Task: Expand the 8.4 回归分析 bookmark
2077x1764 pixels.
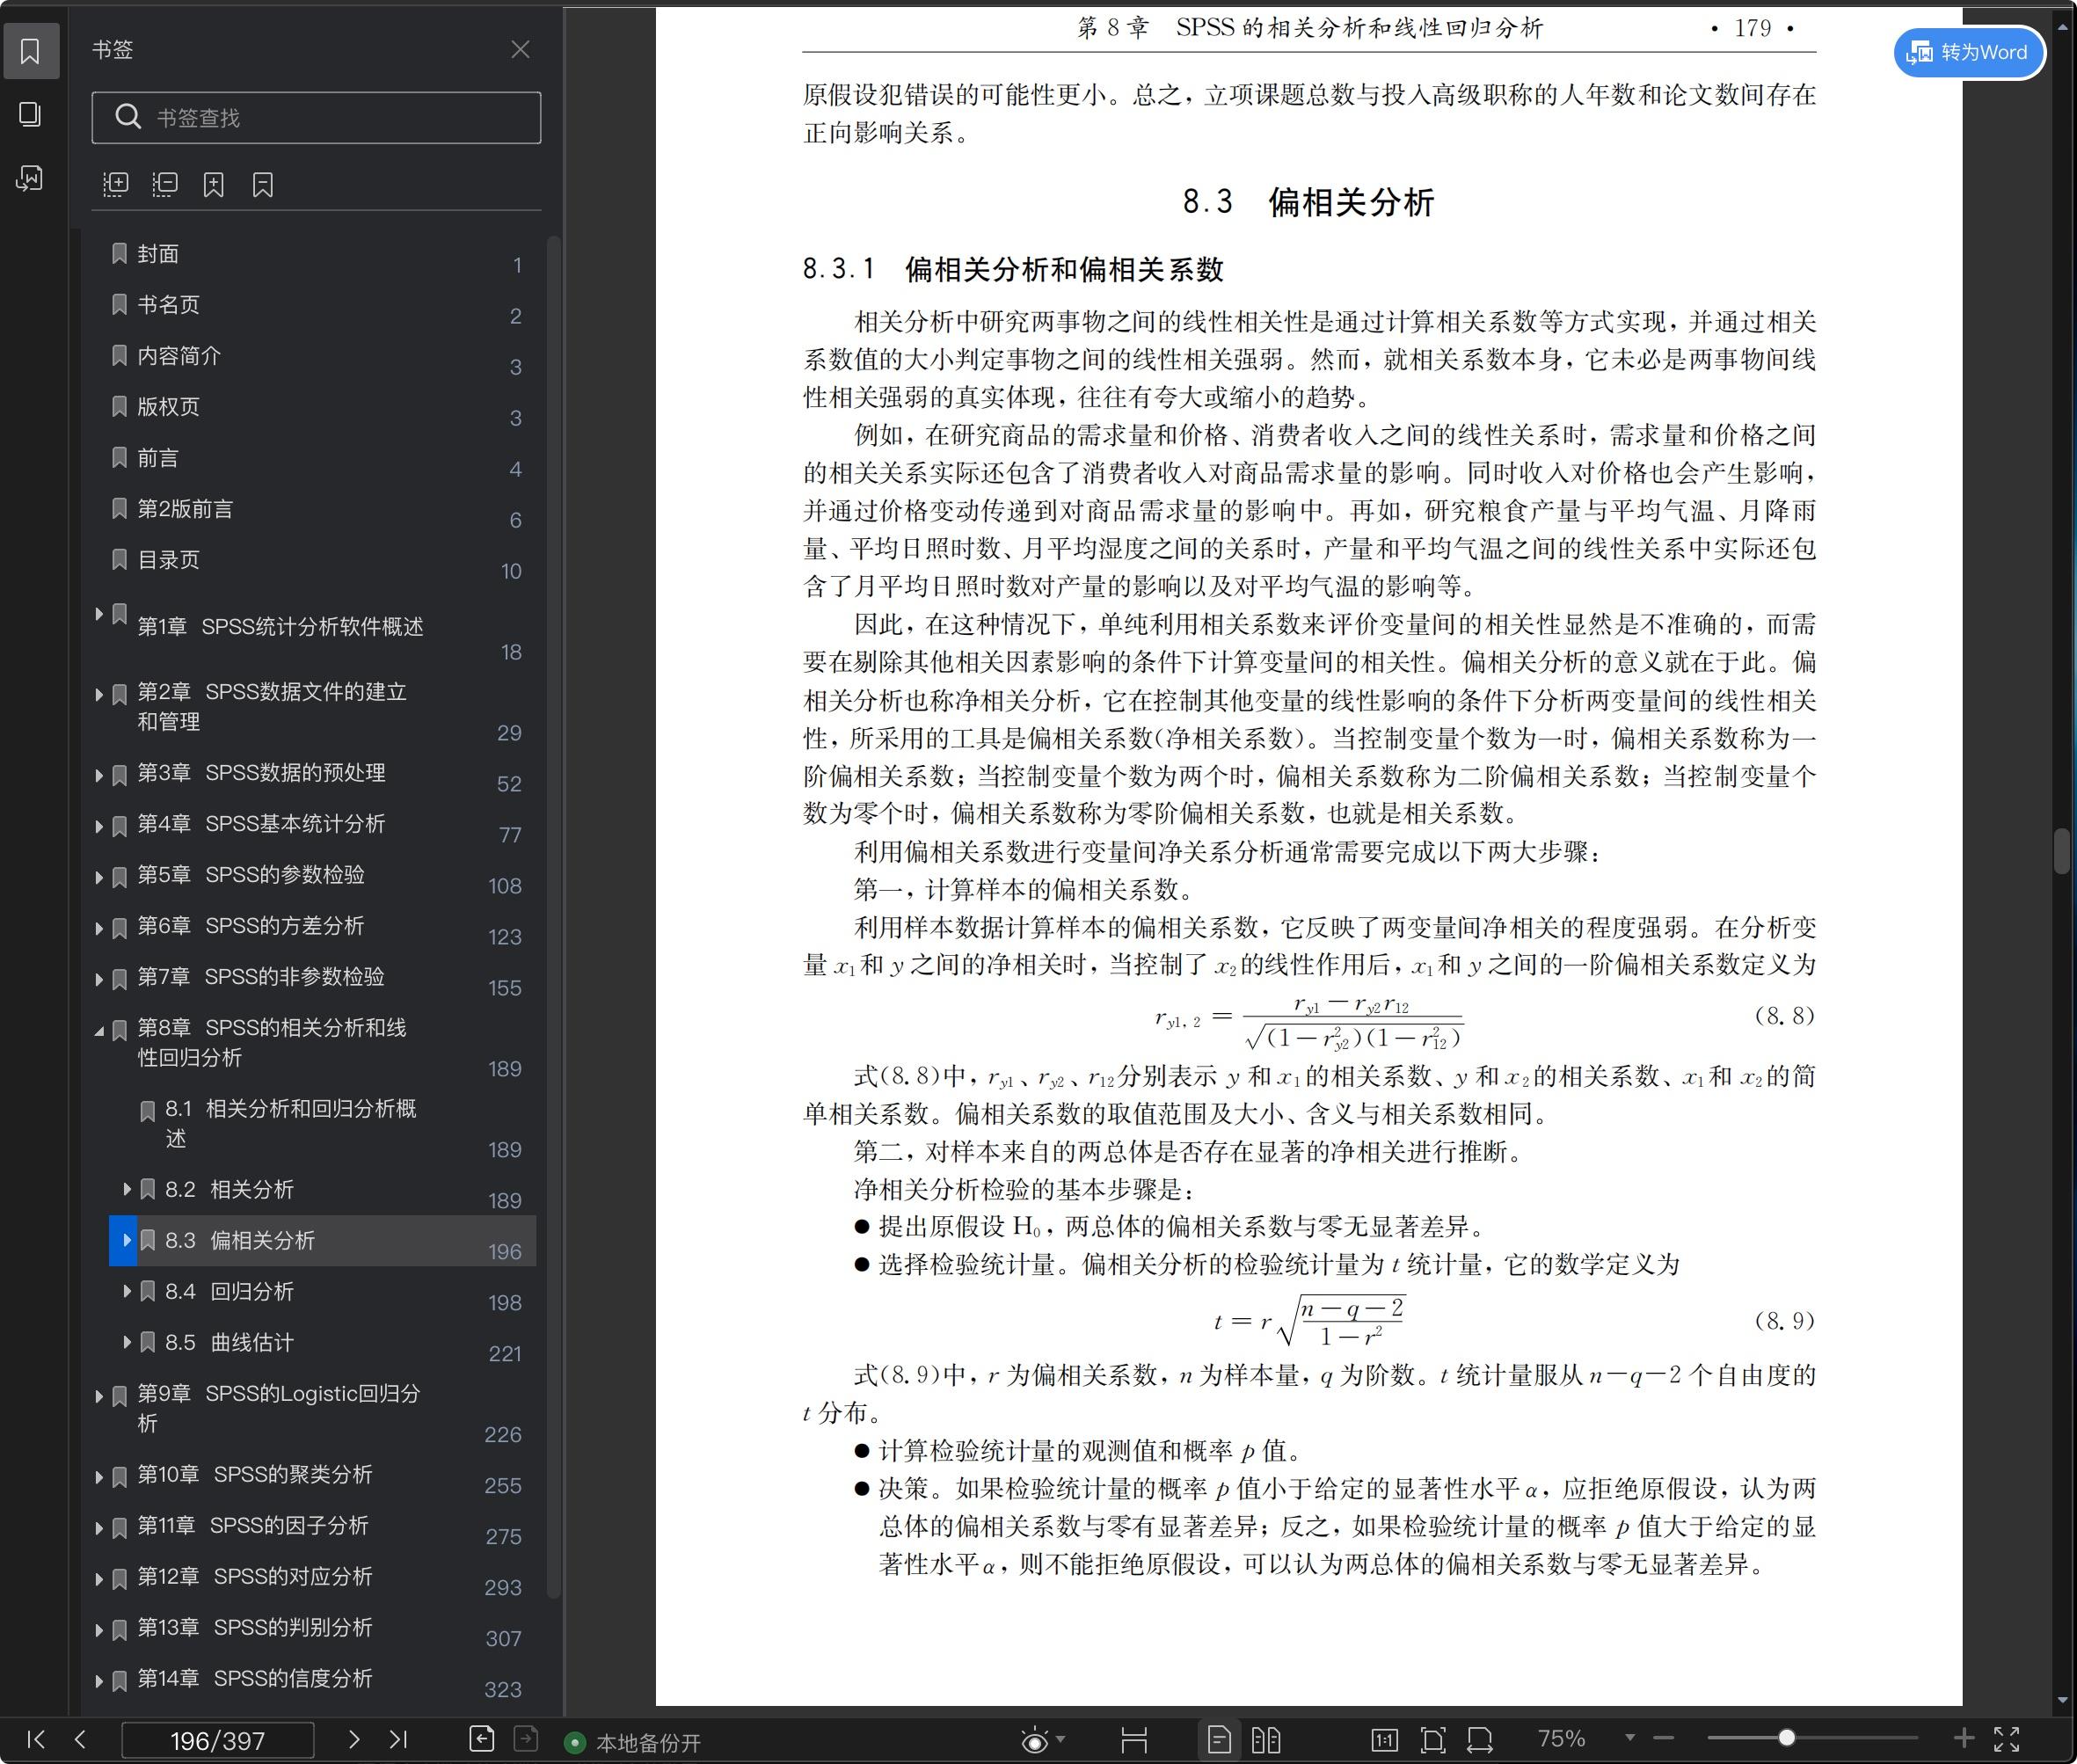Action: (127, 1290)
